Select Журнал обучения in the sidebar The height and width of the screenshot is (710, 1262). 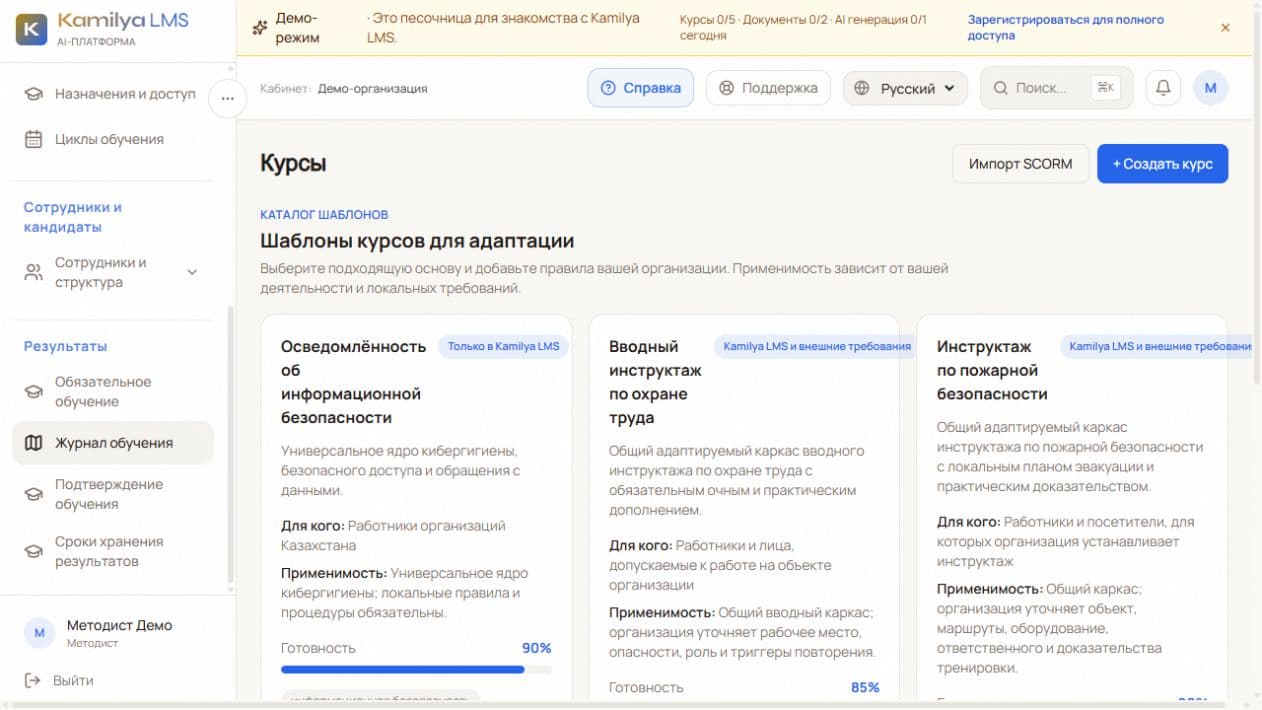(113, 443)
